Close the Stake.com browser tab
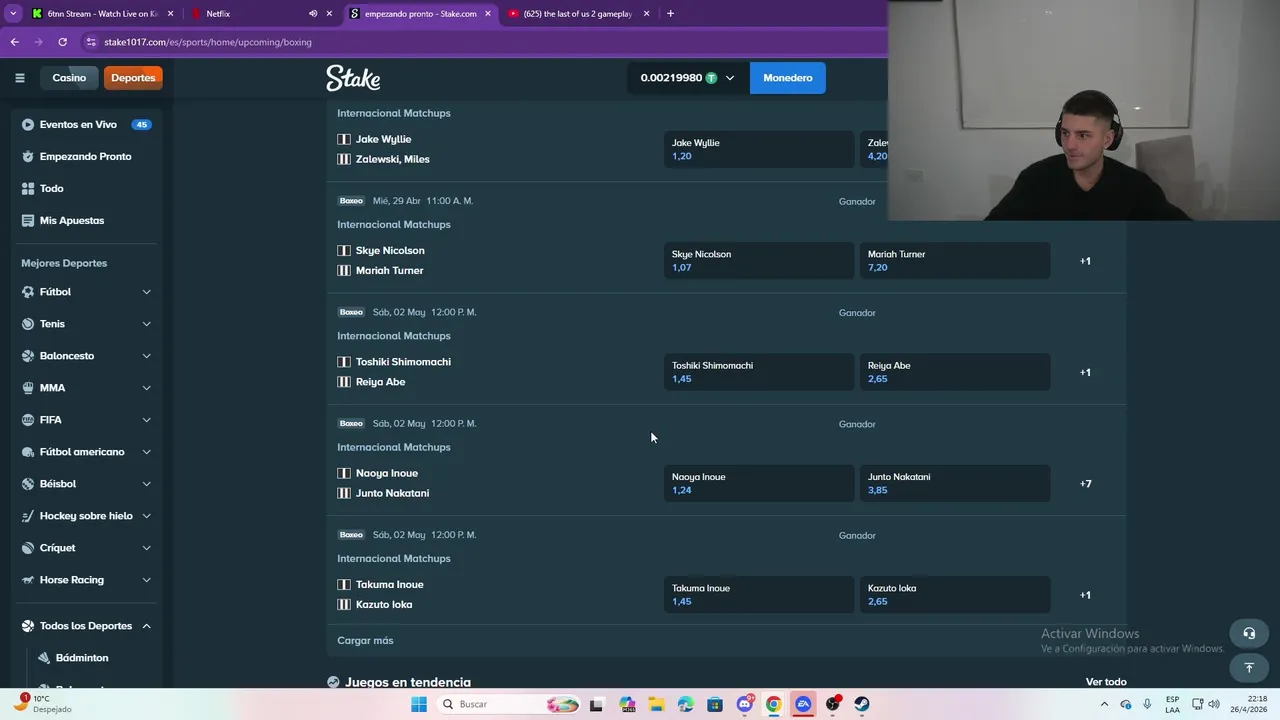The height and width of the screenshot is (720, 1280). [x=488, y=14]
